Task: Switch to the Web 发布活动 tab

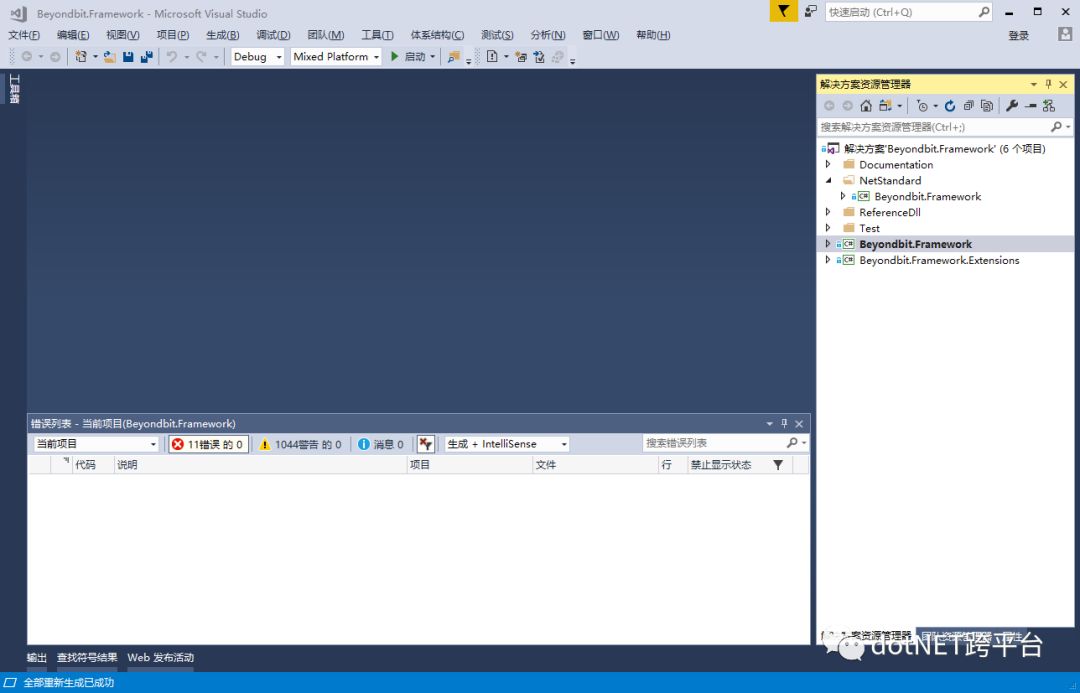Action: (160, 658)
